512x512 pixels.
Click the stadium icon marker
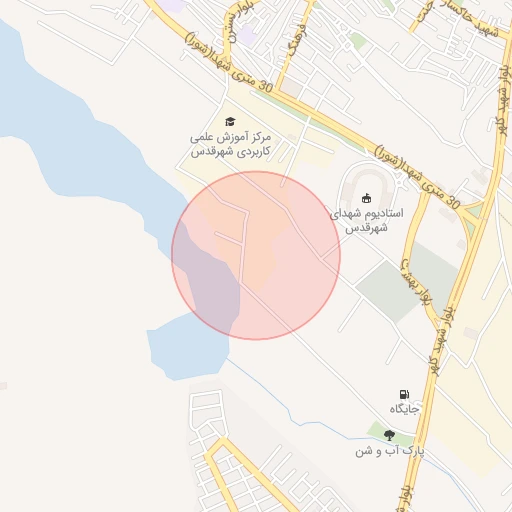pos(366,198)
